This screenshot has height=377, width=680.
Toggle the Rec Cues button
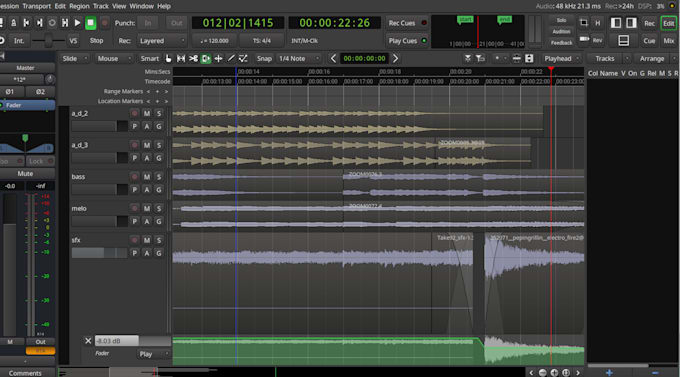pyautogui.click(x=407, y=23)
